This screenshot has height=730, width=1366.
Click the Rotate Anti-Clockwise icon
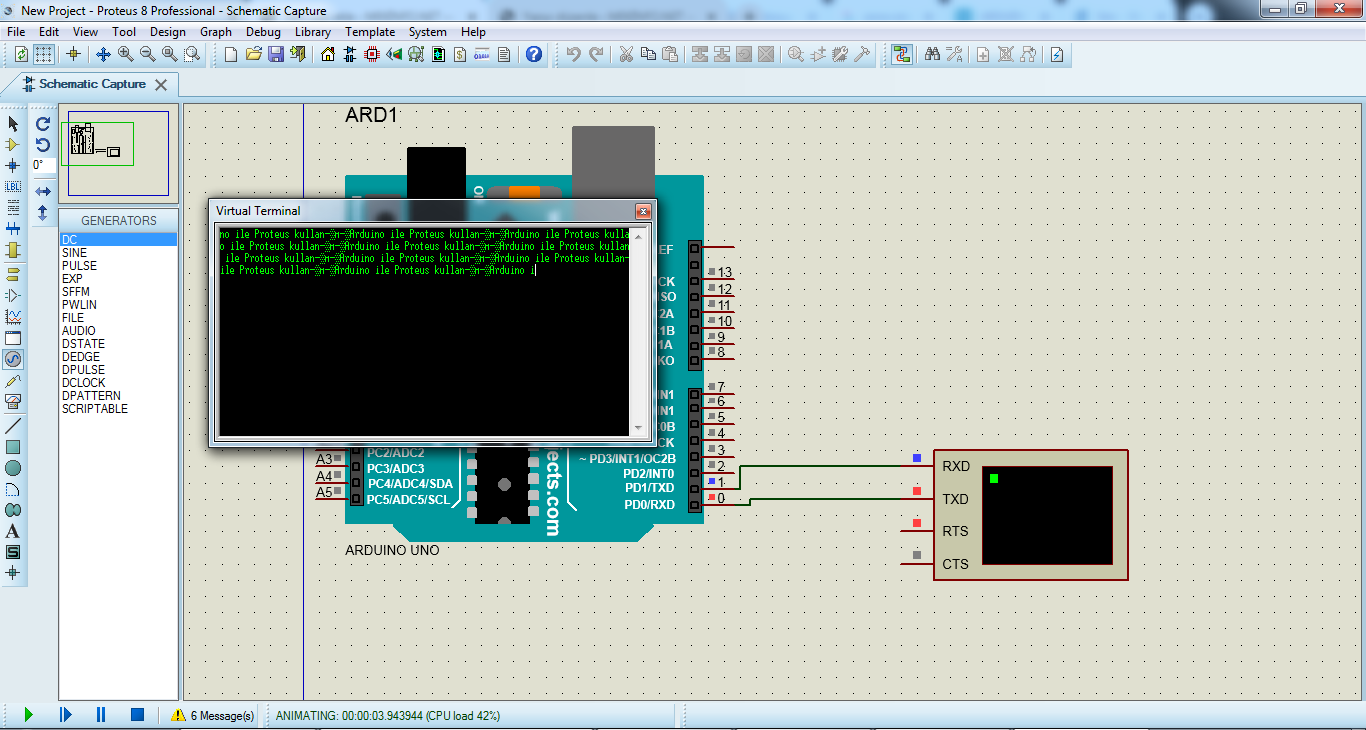43,145
